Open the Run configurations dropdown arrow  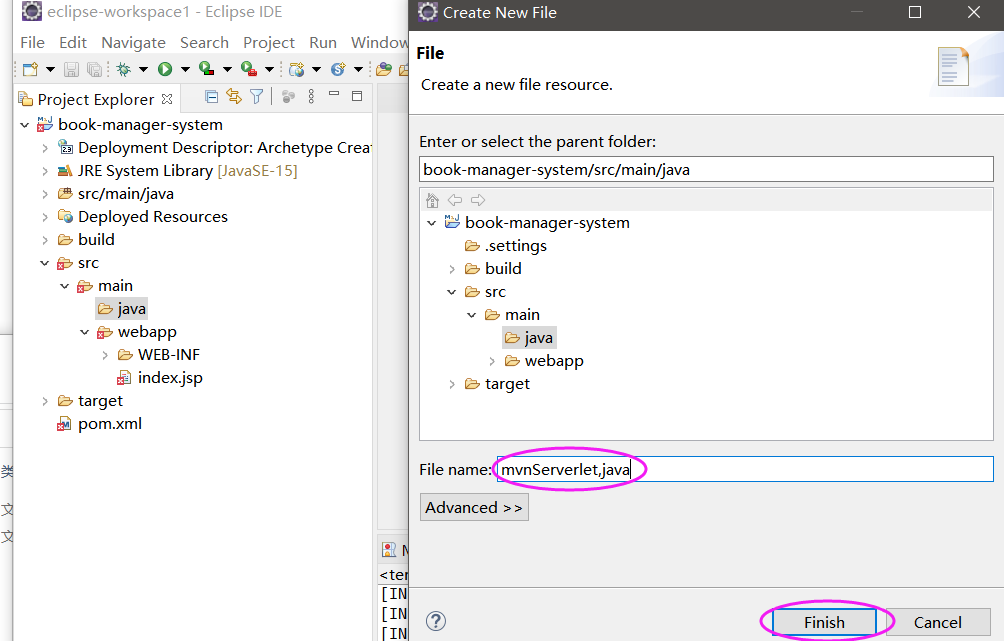coord(185,69)
